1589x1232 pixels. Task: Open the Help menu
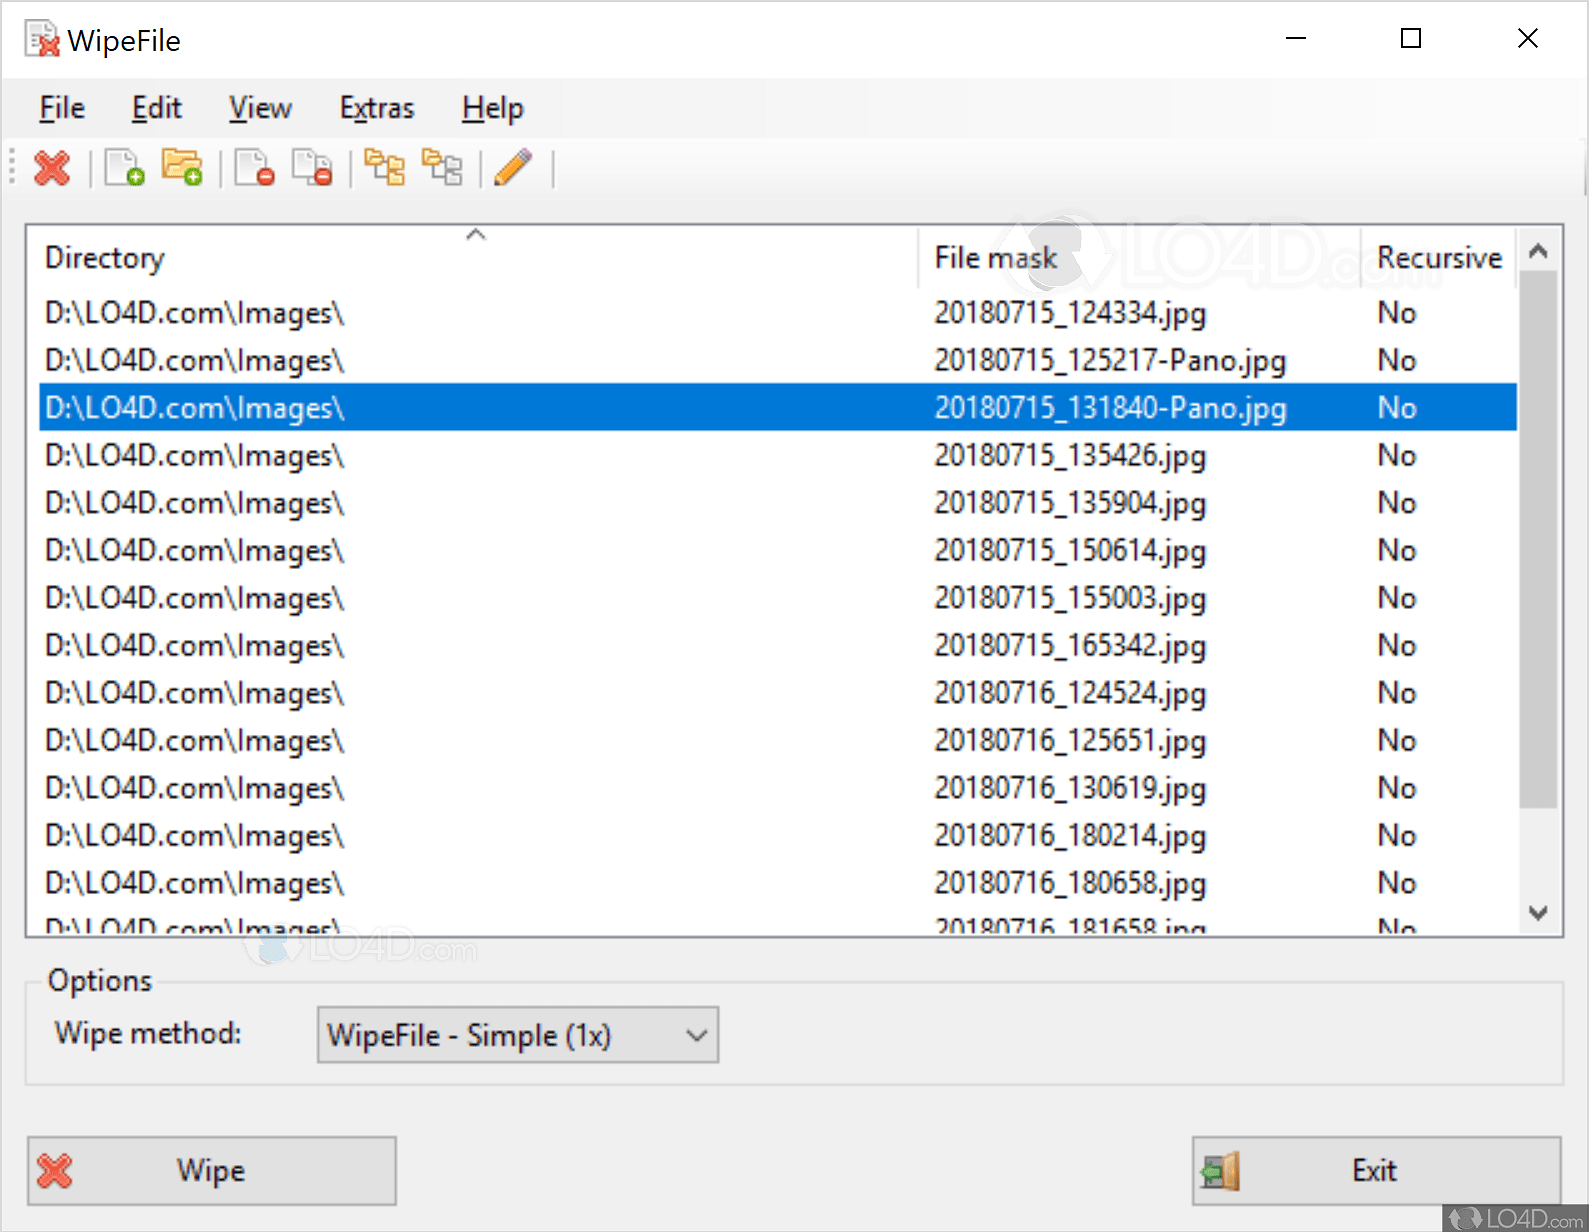tap(493, 108)
